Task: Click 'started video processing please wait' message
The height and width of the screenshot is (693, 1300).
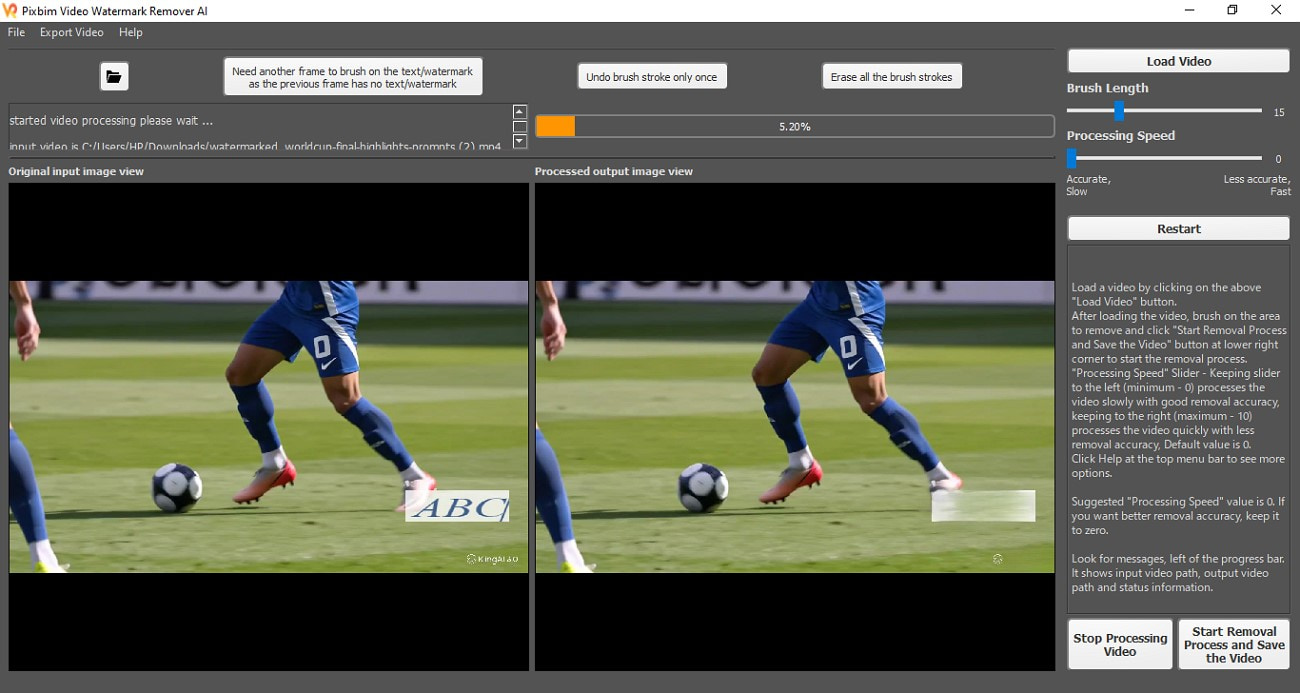Action: tap(112, 121)
